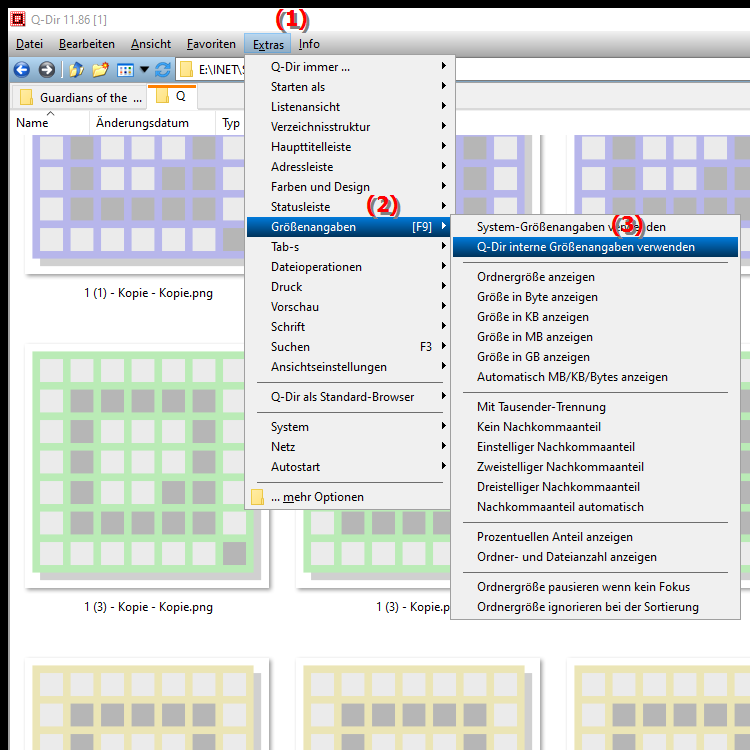Click the Back navigation arrow

tap(22, 70)
